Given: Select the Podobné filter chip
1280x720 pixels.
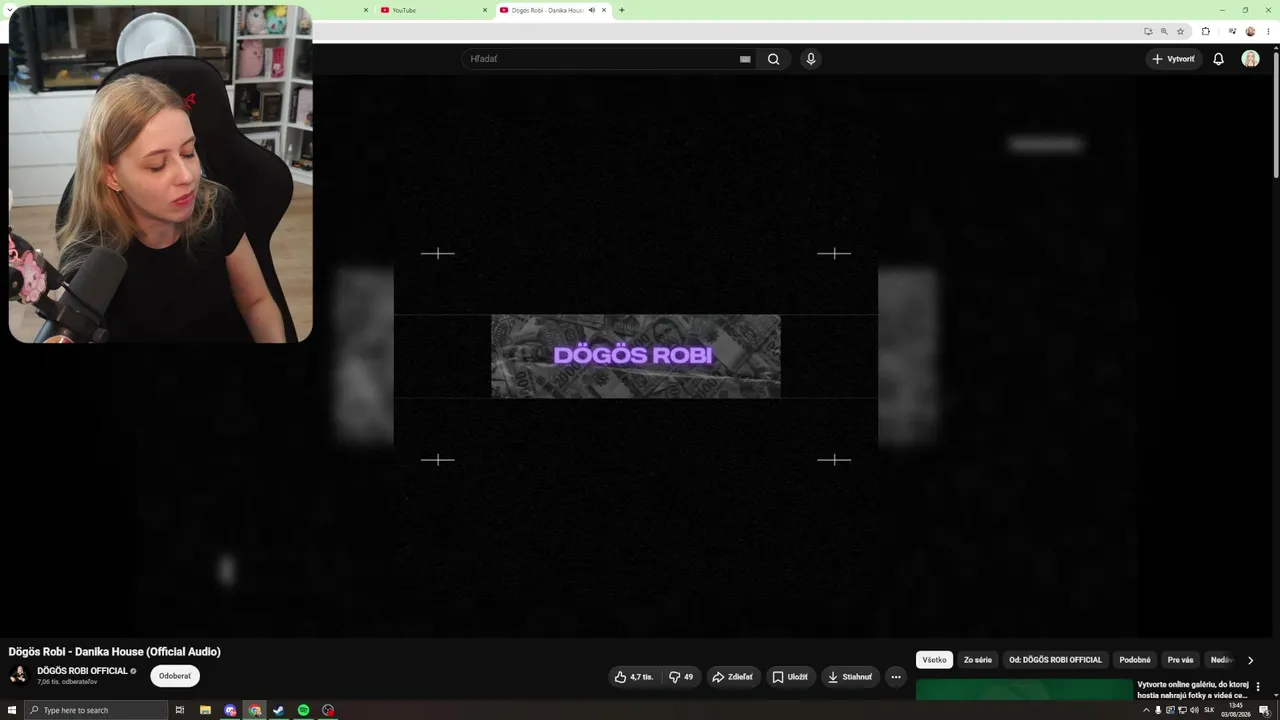Looking at the screenshot, I should pos(1135,660).
